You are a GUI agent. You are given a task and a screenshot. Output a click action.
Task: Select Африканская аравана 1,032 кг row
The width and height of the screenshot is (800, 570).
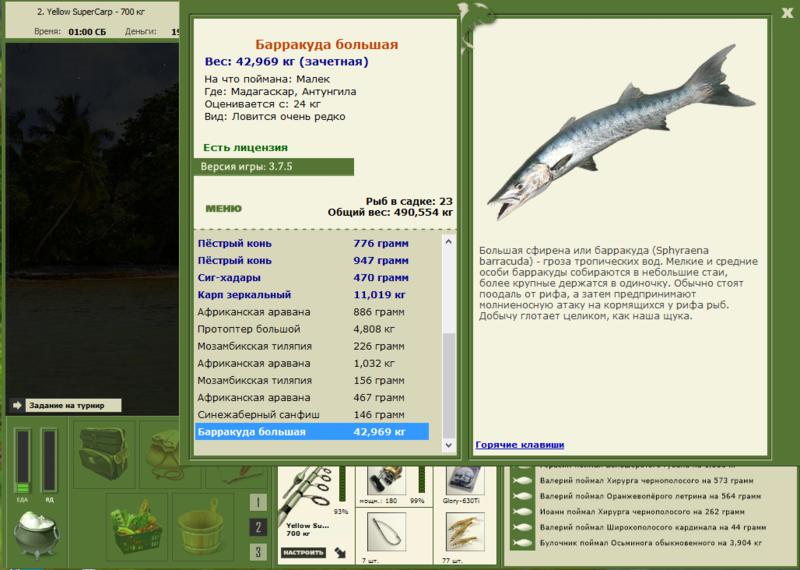pos(312,363)
